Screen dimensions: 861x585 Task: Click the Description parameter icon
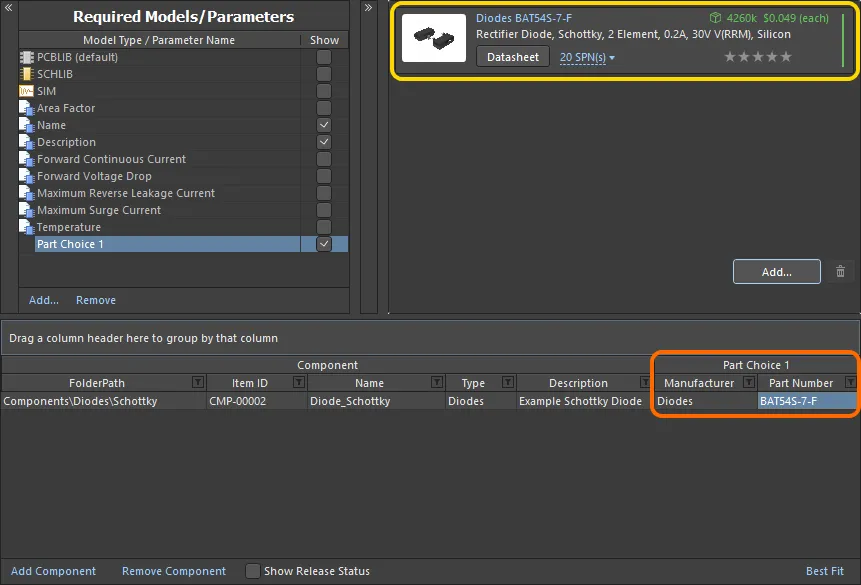click(x=26, y=142)
